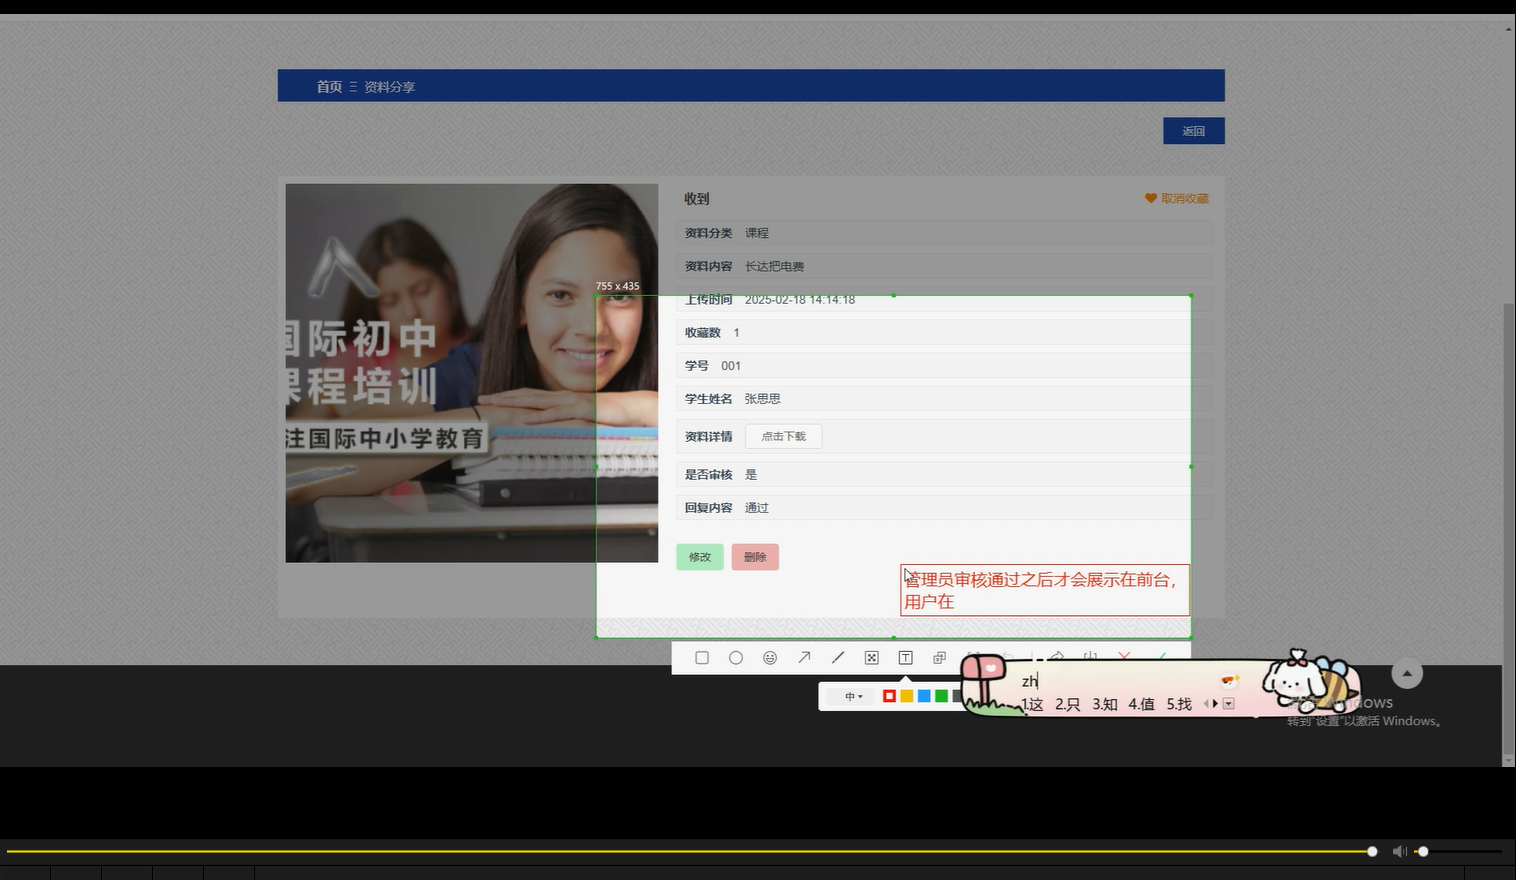Choose IME candidate 5.找
The width and height of the screenshot is (1516, 880).
[1179, 704]
